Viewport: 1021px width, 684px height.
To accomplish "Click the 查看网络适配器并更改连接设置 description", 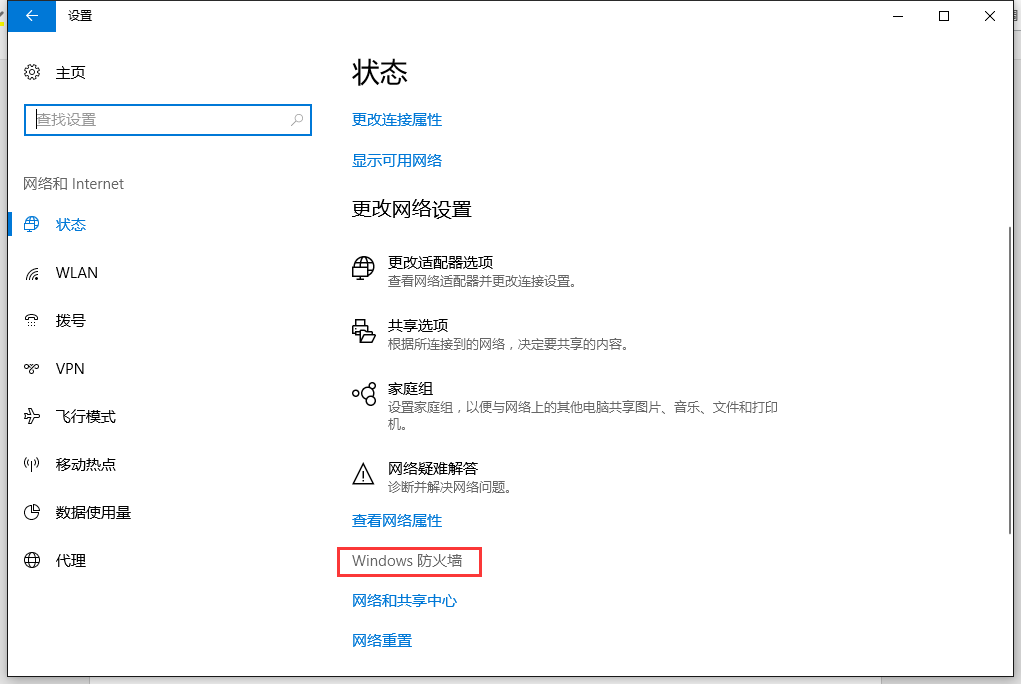I will pyautogui.click(x=482, y=281).
